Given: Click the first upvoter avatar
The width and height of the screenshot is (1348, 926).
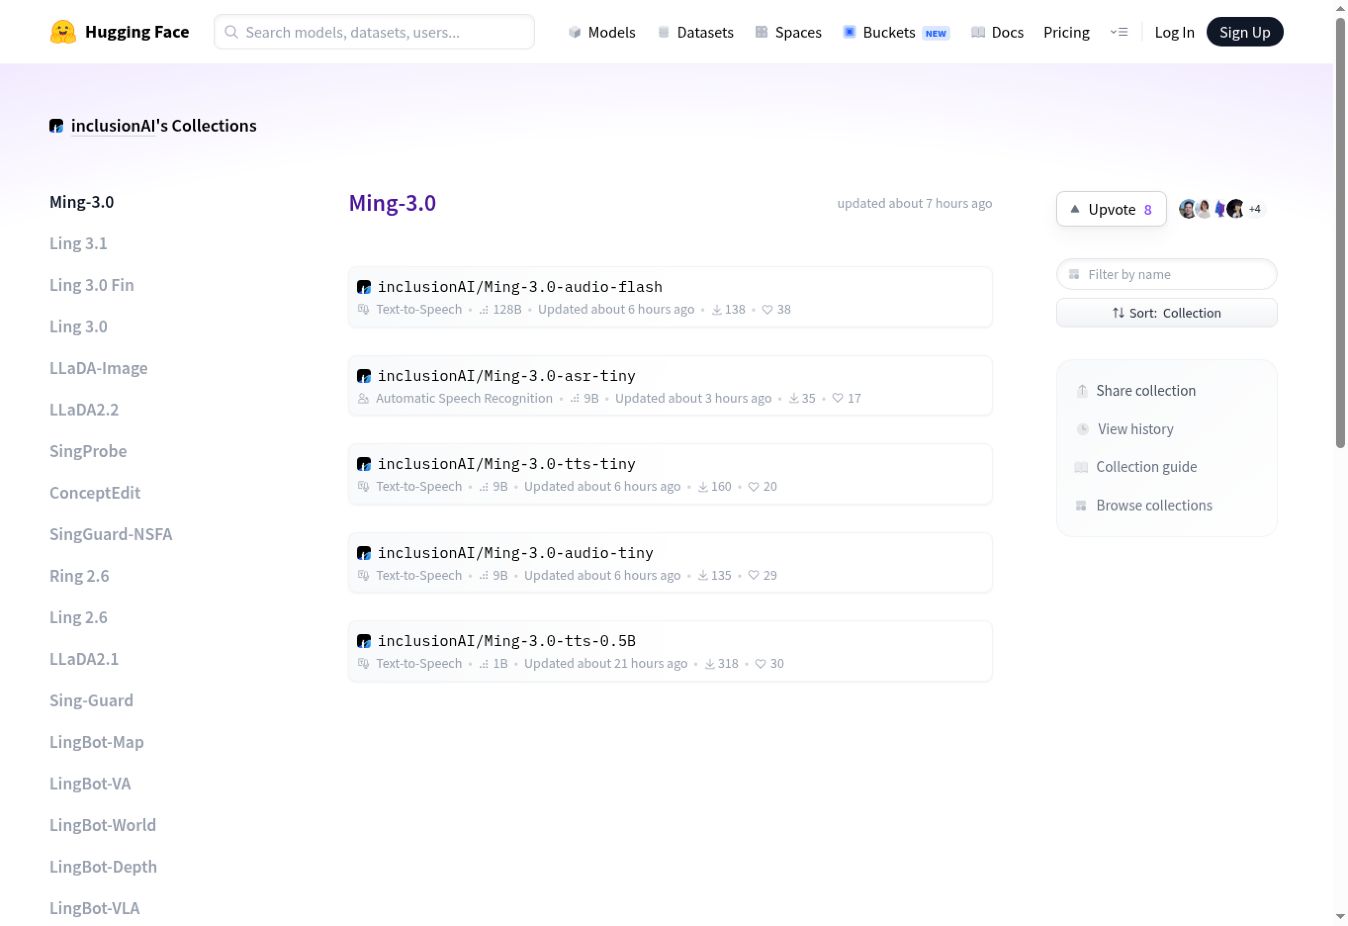Looking at the screenshot, I should click(x=1188, y=209).
